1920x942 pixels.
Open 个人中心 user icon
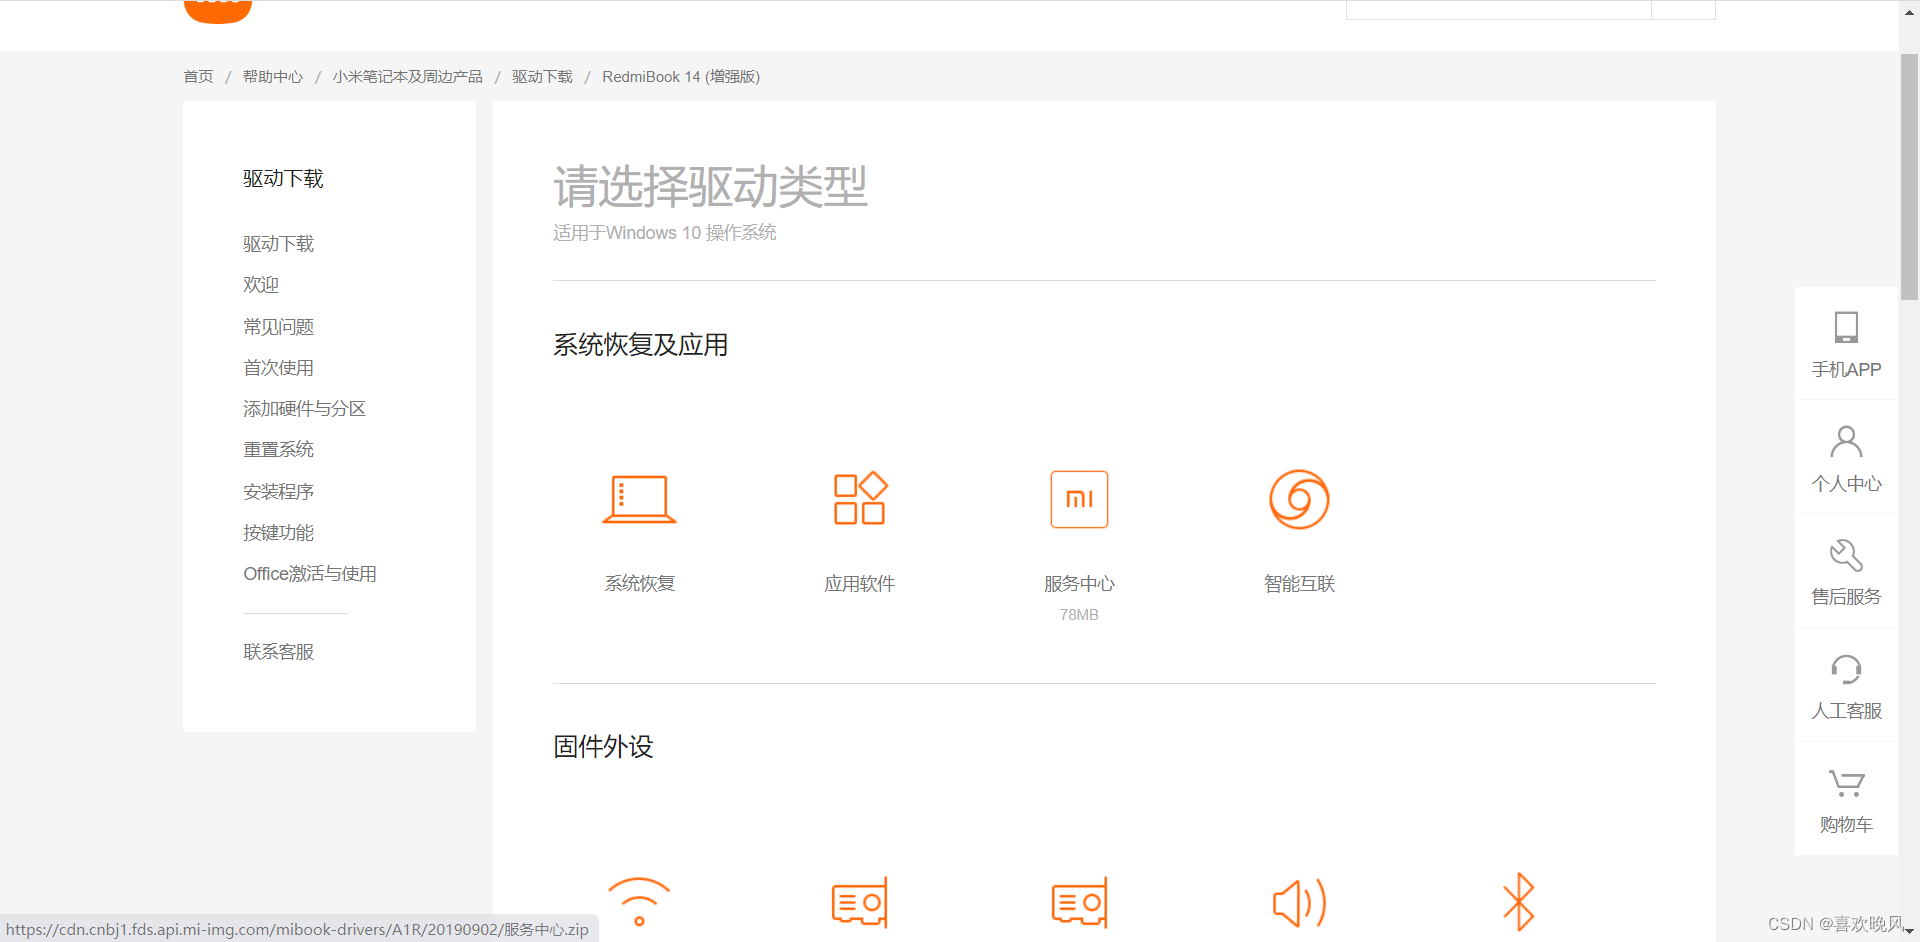click(x=1846, y=441)
